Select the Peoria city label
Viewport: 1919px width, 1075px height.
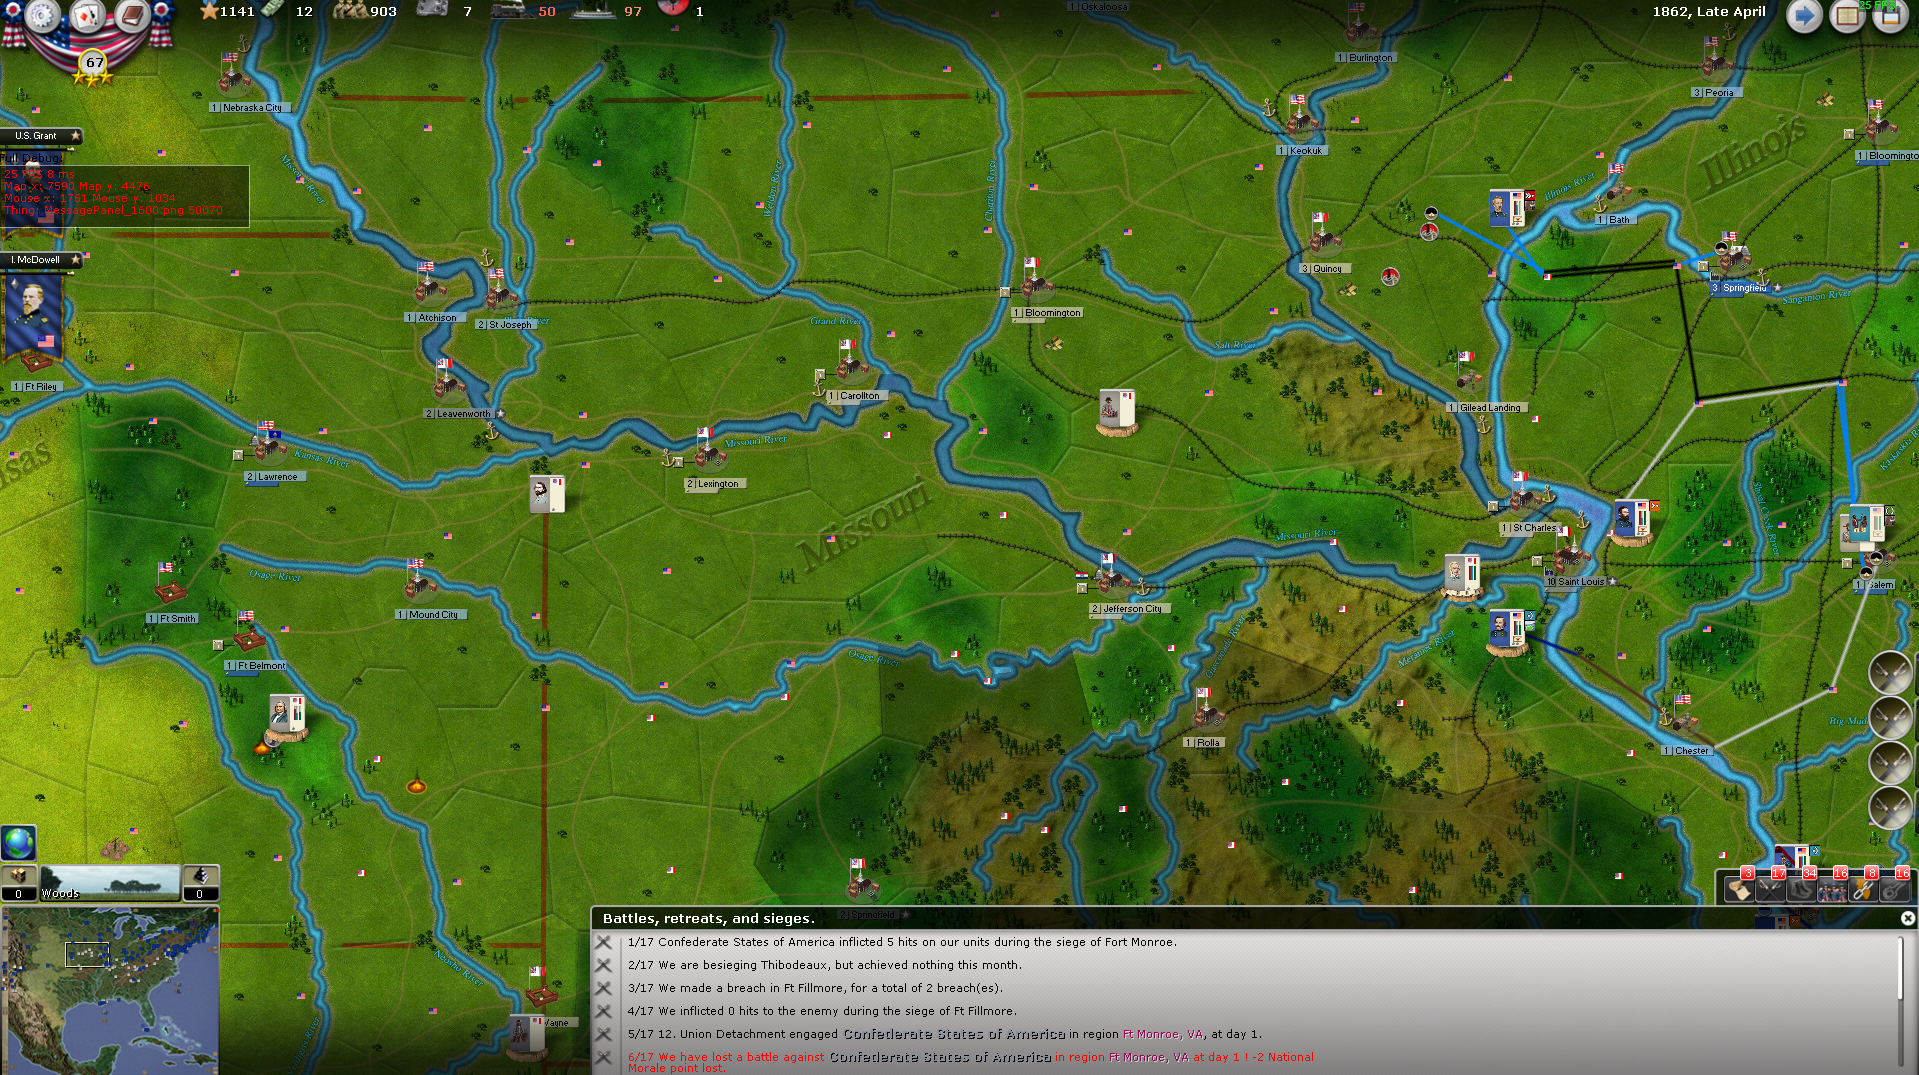pos(1716,93)
